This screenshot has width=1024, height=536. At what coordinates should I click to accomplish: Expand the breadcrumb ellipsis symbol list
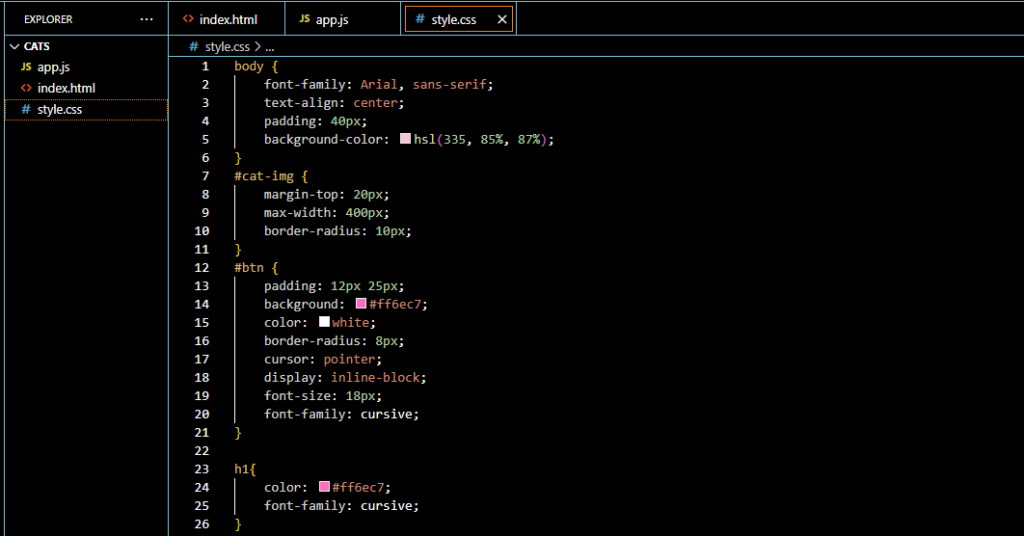(270, 46)
